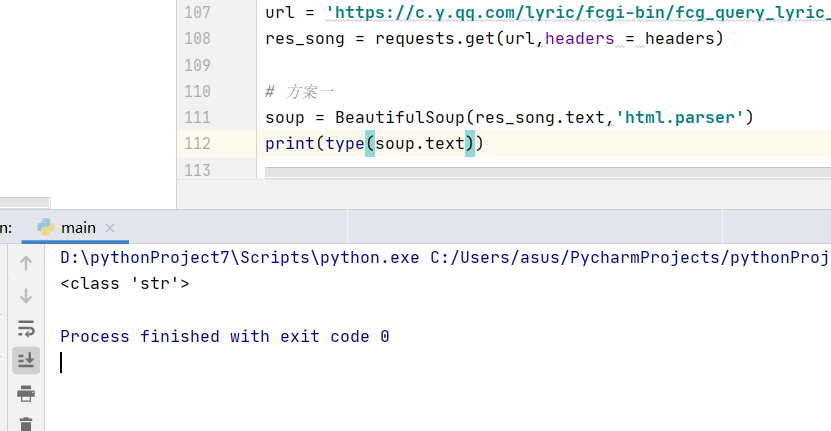The image size is (831, 431).
Task: Click the Python icon on main tab
Action: coord(46,227)
